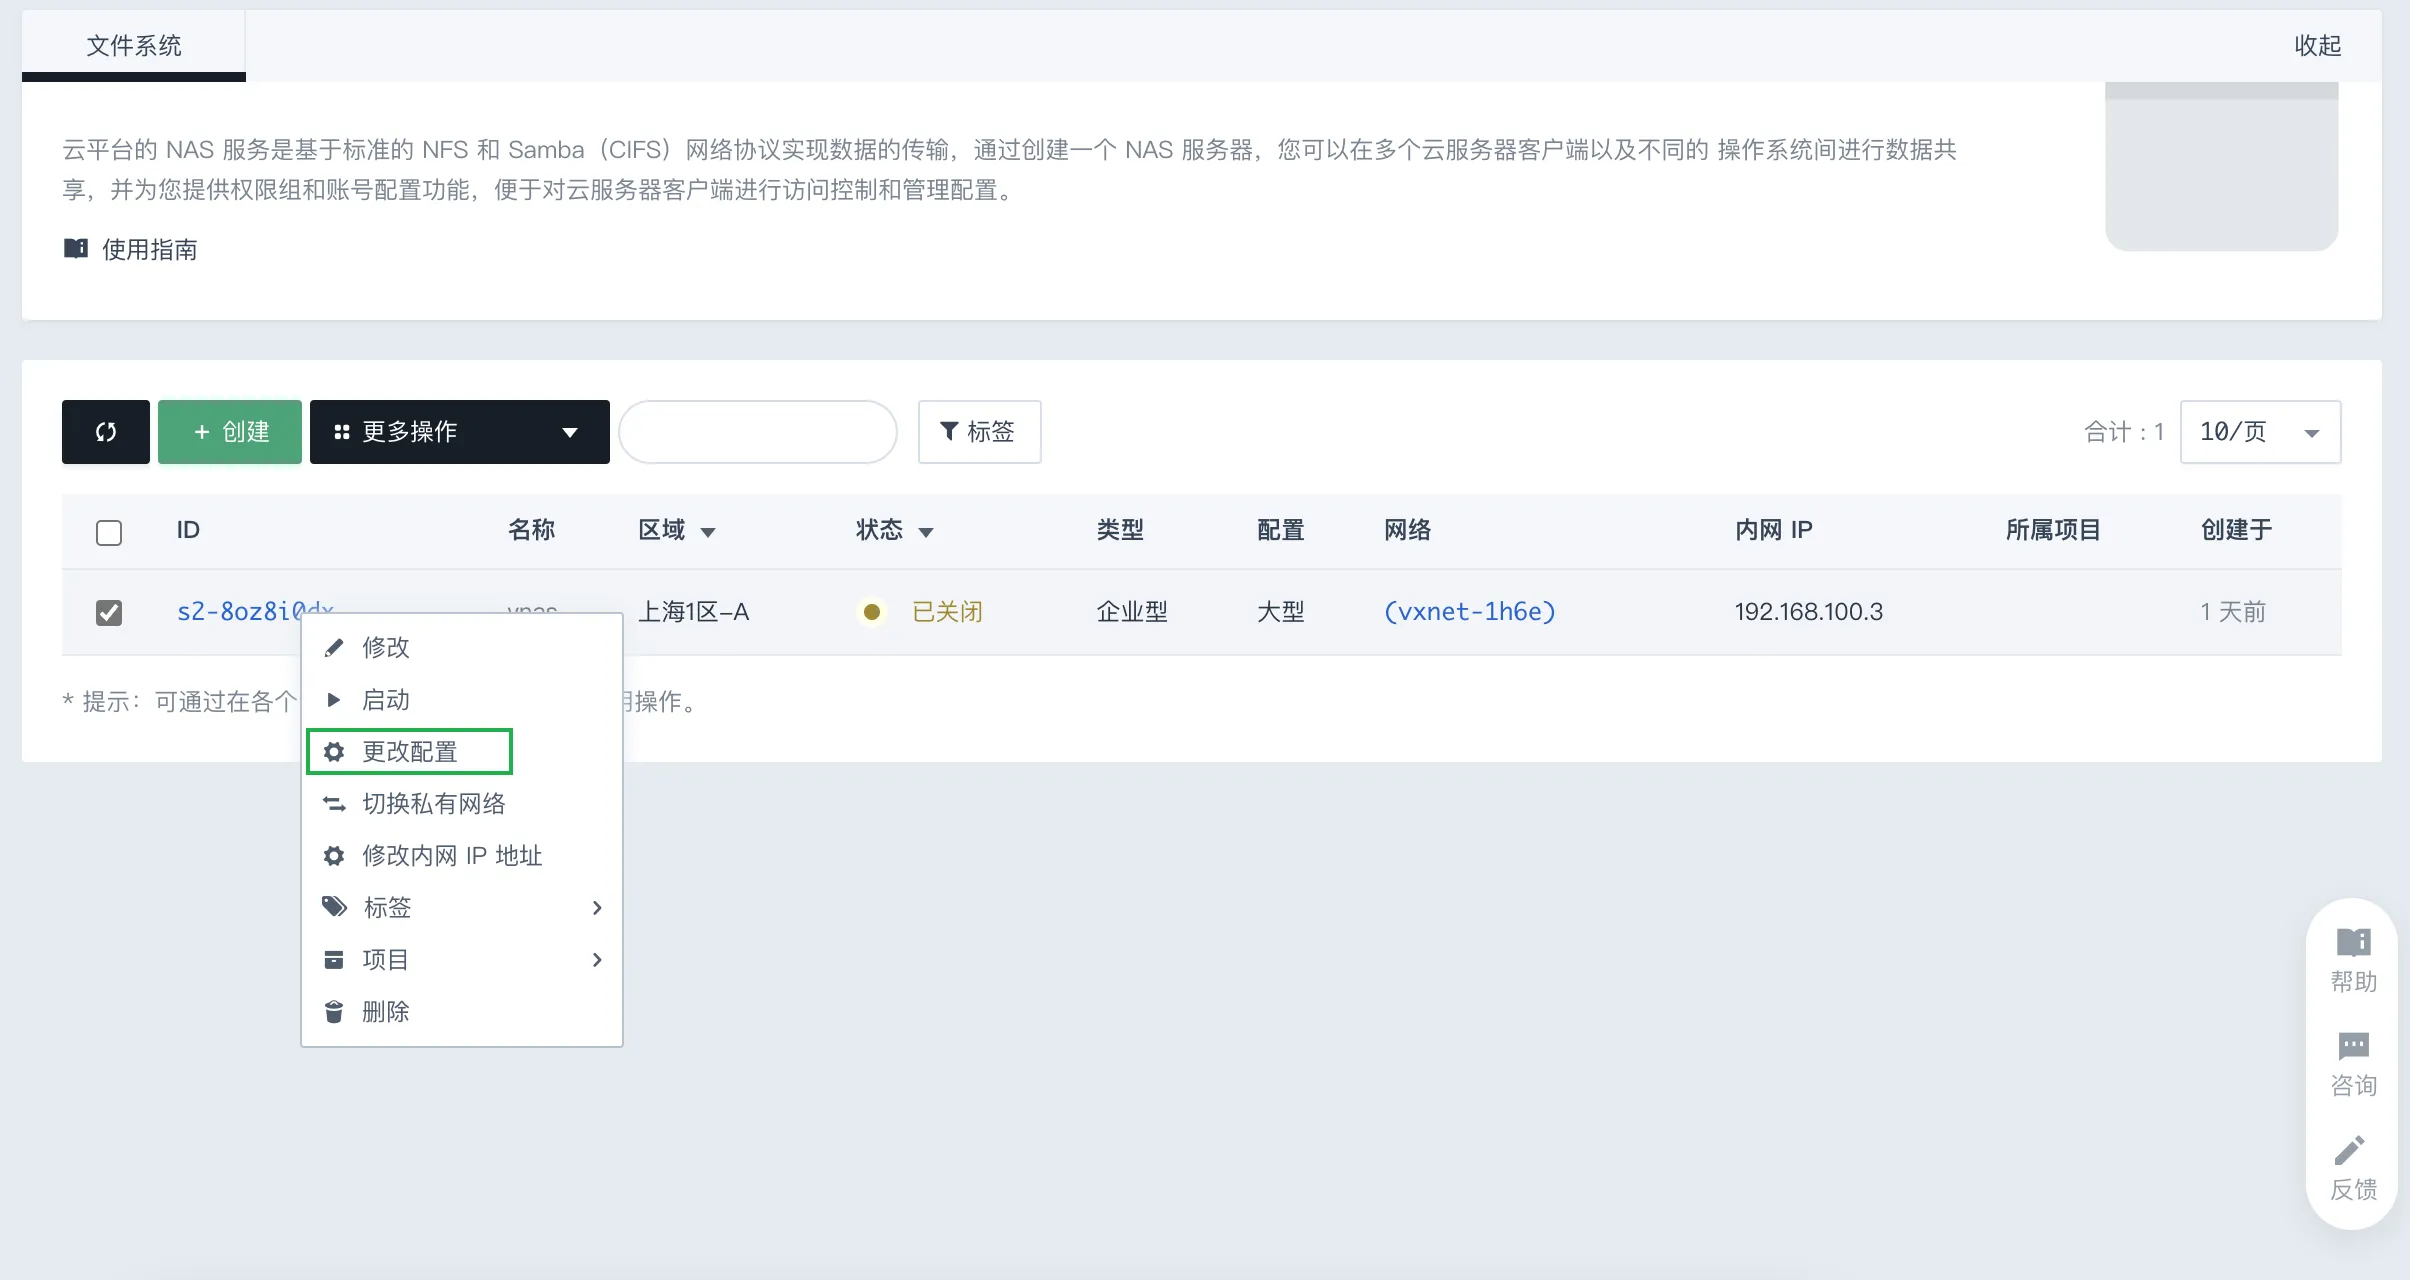Screen dimensions: 2410x1280
Task: Click the 网络 column header
Action: tap(1407, 530)
